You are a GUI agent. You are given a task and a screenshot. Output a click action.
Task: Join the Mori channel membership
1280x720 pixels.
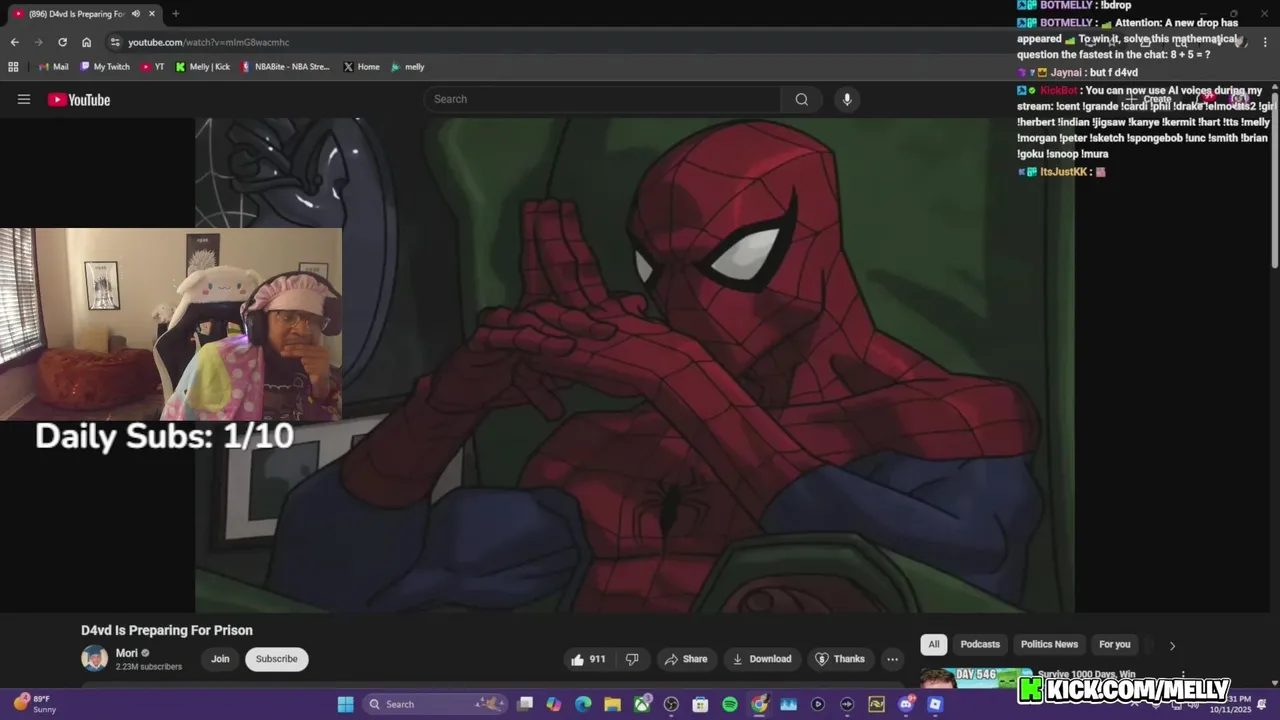click(220, 659)
